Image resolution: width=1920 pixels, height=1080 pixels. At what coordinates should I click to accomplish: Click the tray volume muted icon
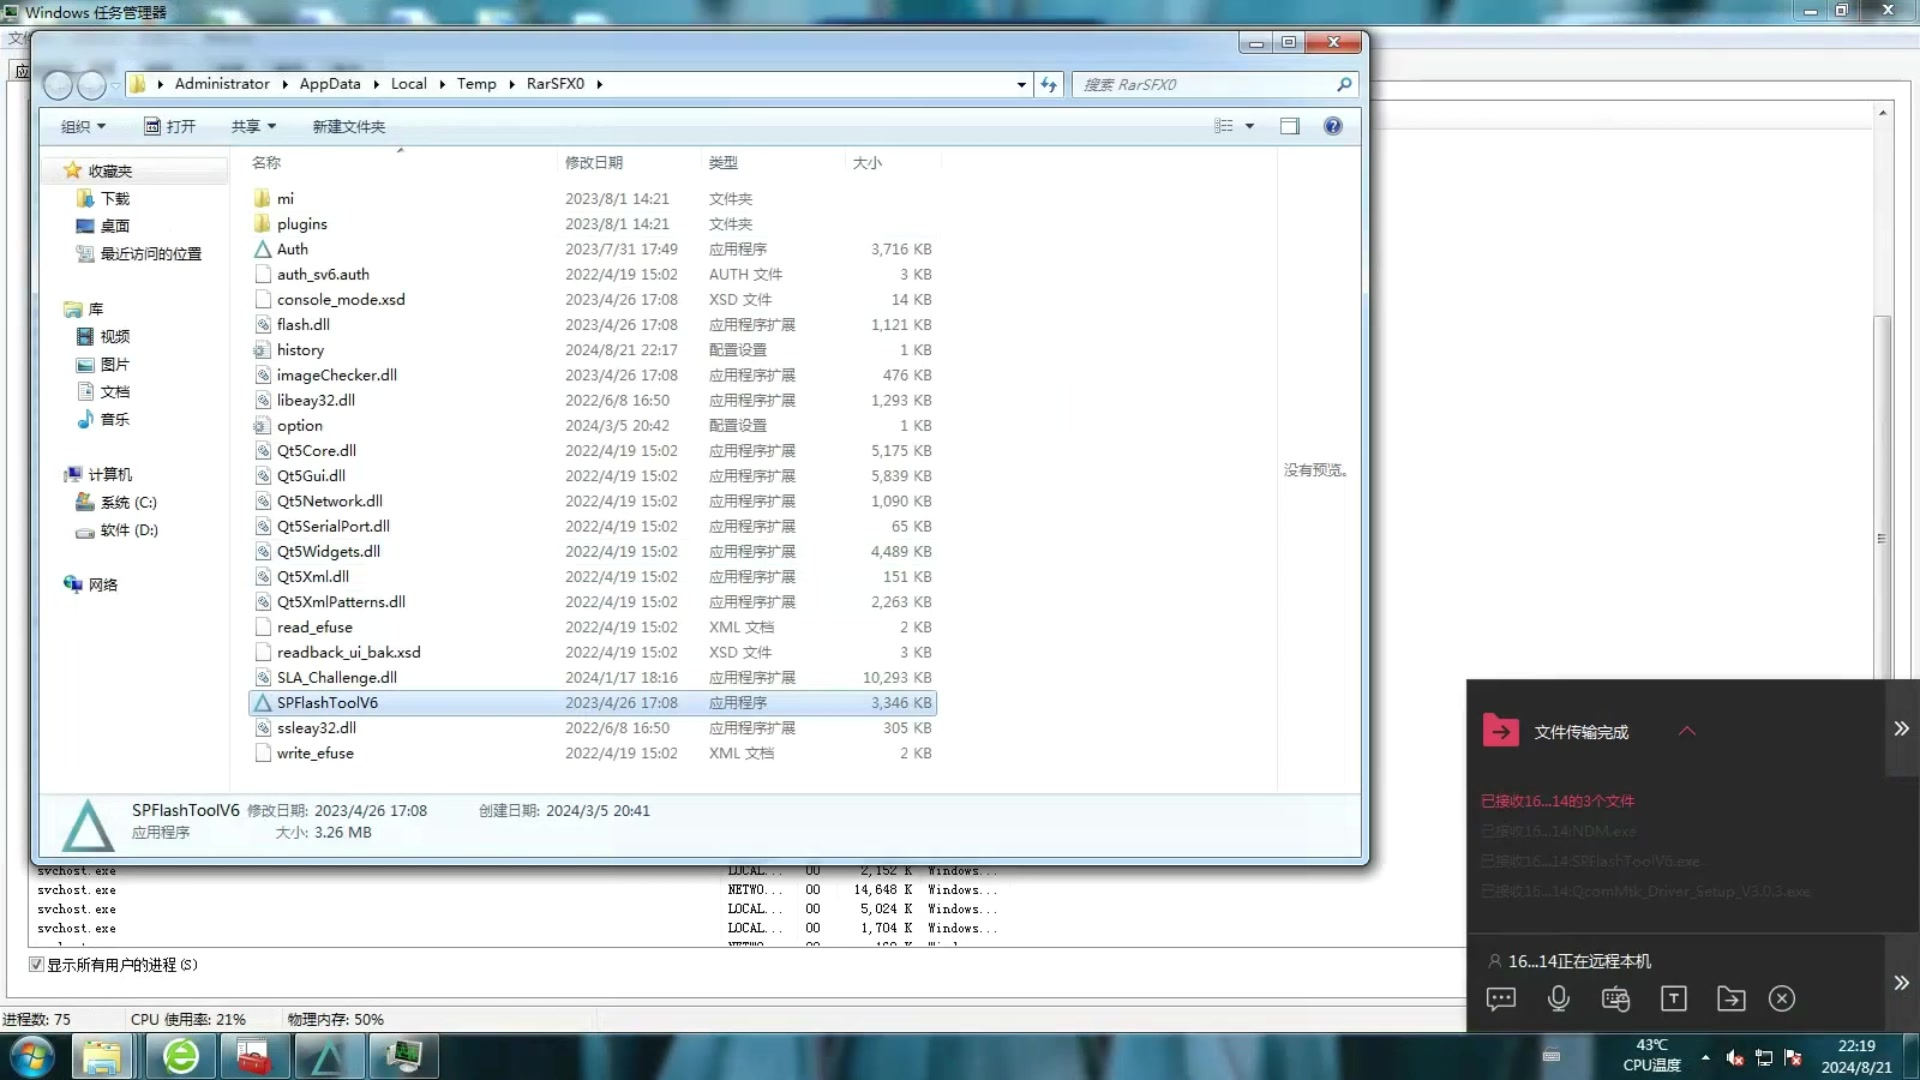1735,1058
